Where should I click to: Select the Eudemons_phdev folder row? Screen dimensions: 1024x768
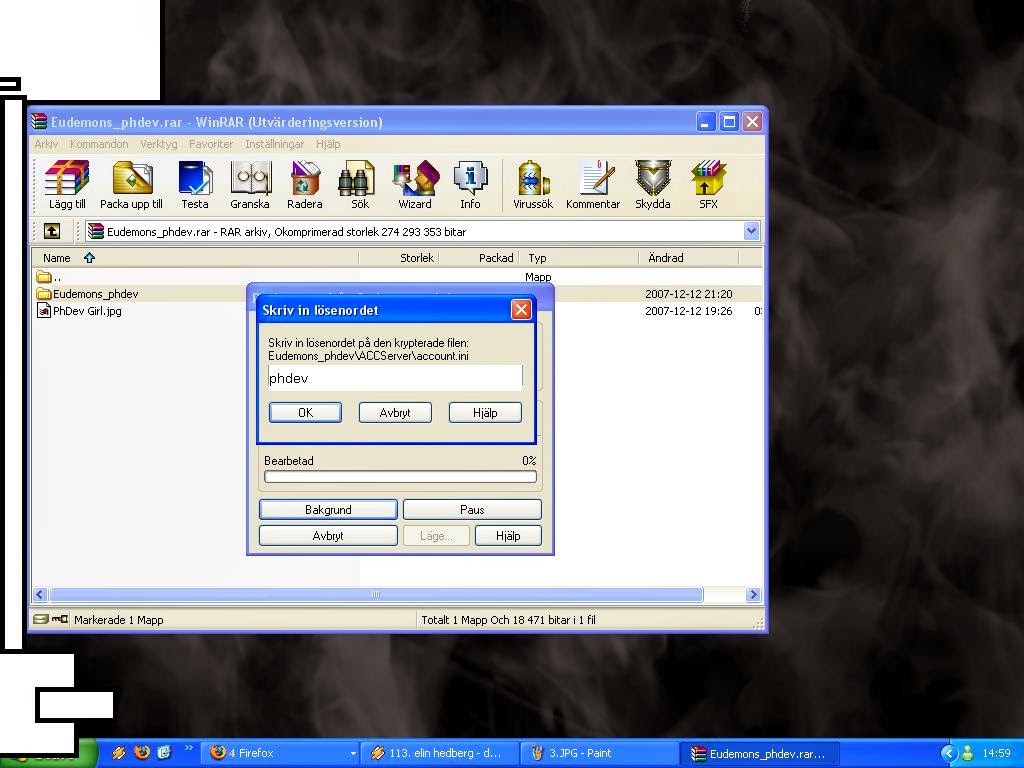coord(396,294)
